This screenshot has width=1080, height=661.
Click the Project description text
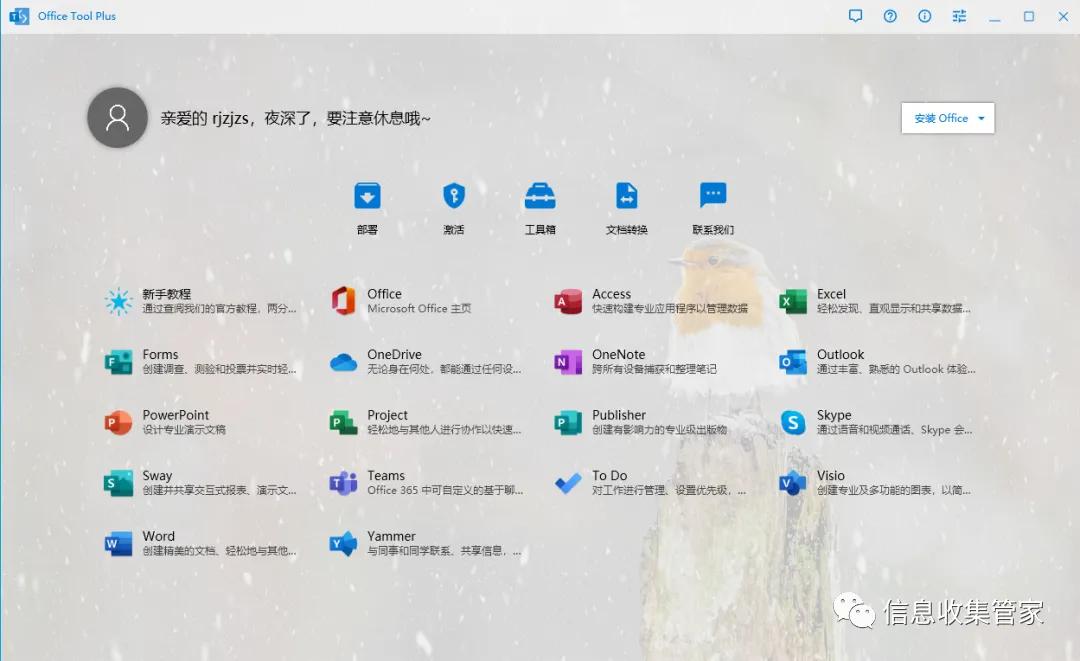[x=444, y=430]
